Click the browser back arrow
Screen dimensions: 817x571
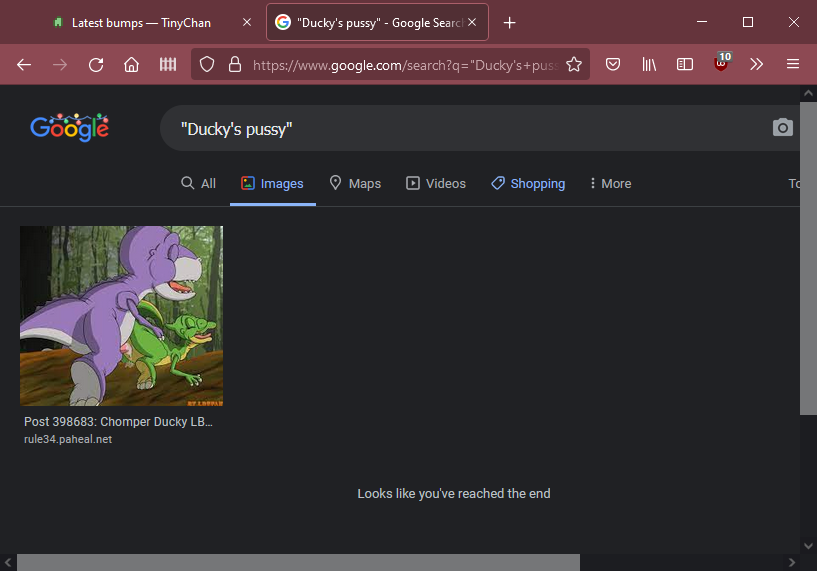pos(24,64)
